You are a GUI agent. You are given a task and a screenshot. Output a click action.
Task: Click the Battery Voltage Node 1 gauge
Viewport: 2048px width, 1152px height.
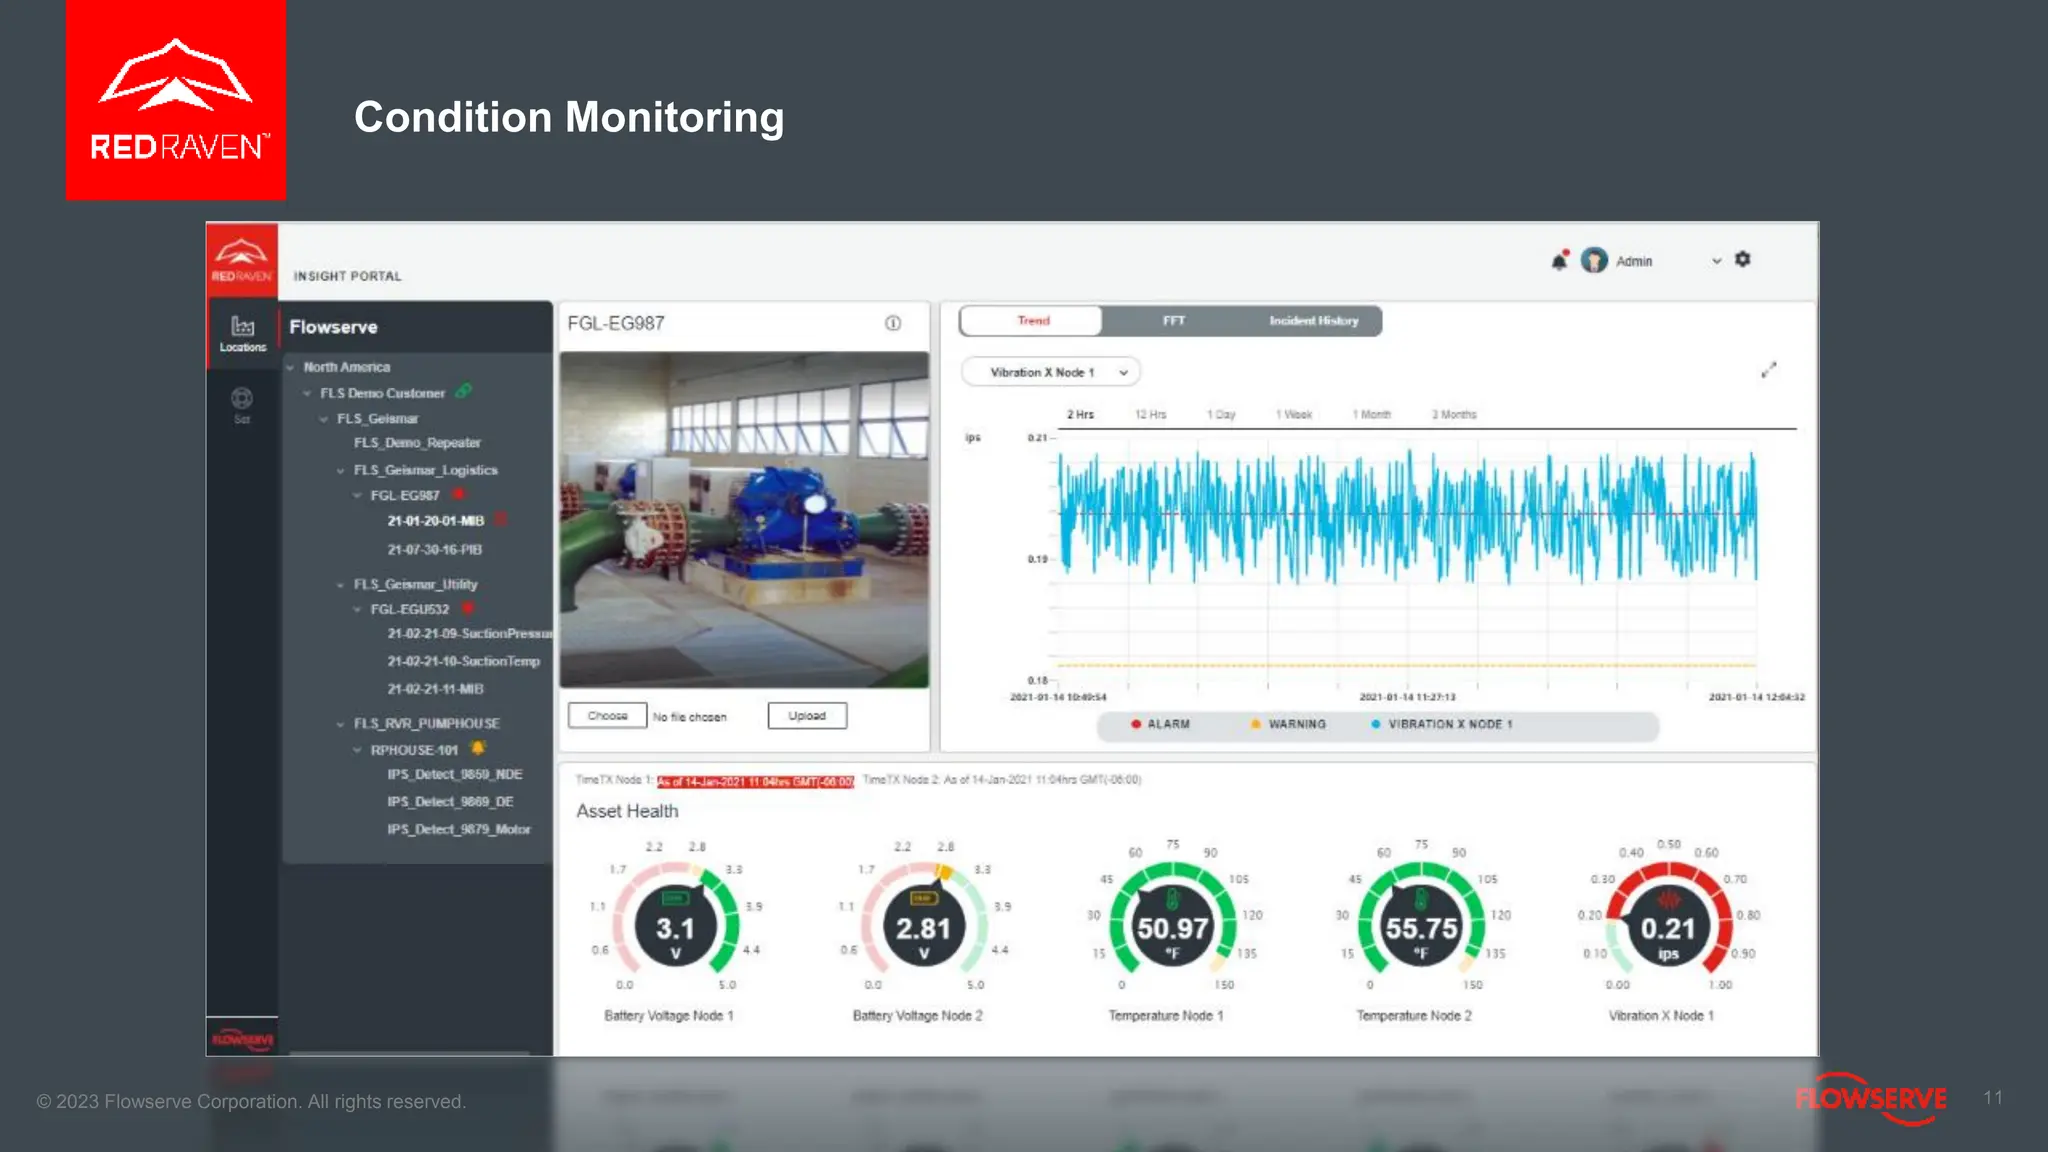pyautogui.click(x=675, y=918)
